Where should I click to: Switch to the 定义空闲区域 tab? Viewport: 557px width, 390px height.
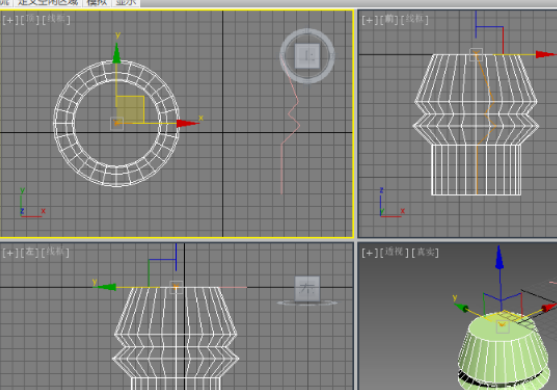click(48, 3)
